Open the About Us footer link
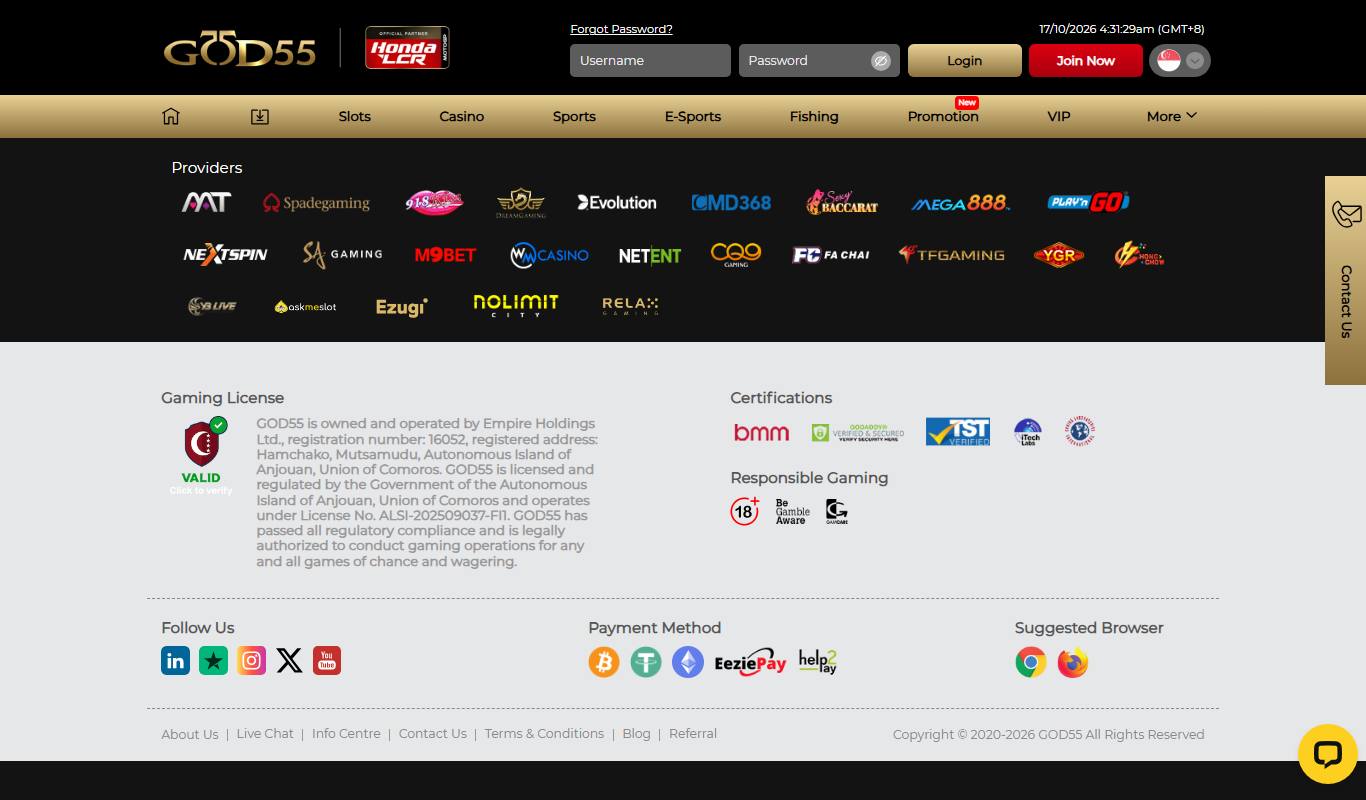This screenshot has height=800, width=1366. click(x=189, y=734)
